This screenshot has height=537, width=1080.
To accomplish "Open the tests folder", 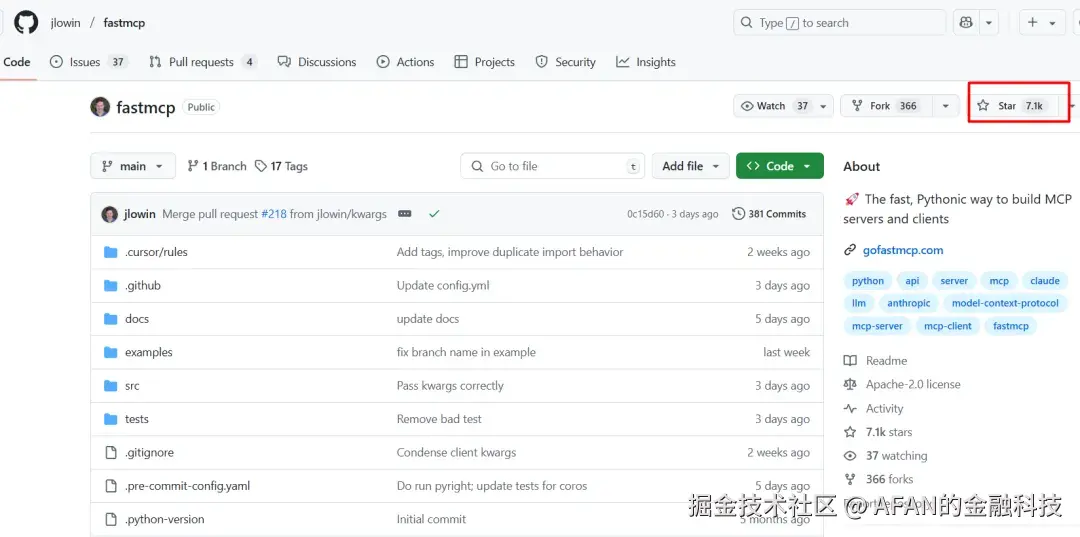I will 136,419.
